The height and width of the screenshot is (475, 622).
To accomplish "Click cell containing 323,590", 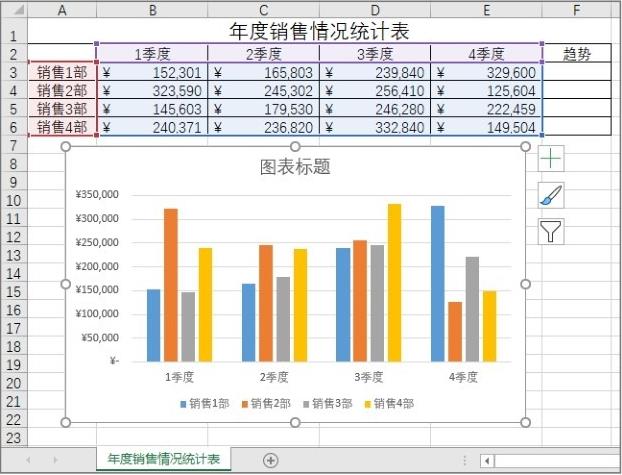I will click(152, 90).
